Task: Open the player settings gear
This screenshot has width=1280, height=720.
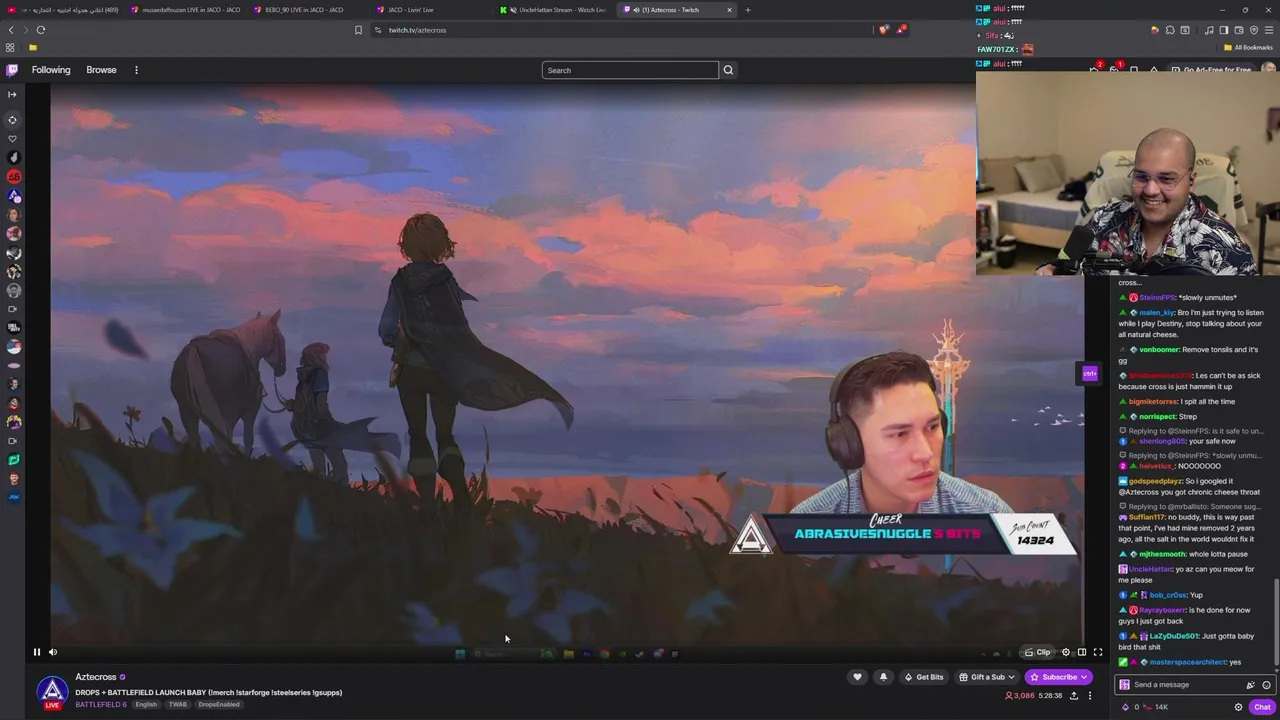Action: coord(1066,652)
